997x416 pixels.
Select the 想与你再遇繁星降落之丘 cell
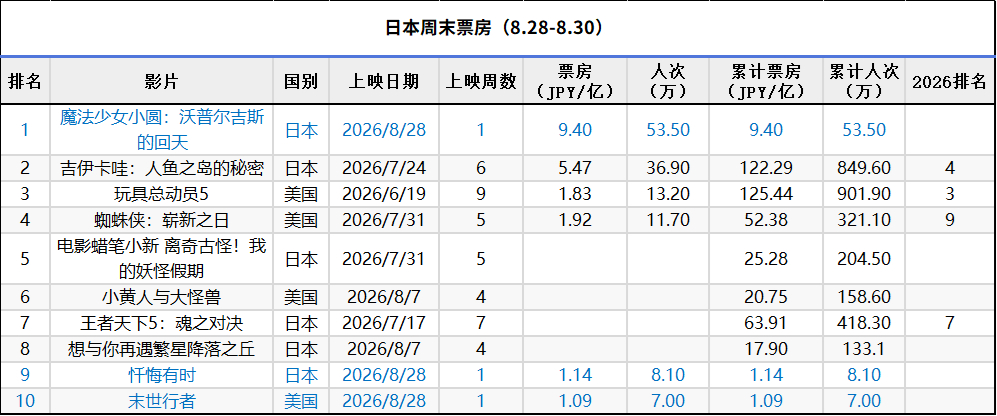162,349
